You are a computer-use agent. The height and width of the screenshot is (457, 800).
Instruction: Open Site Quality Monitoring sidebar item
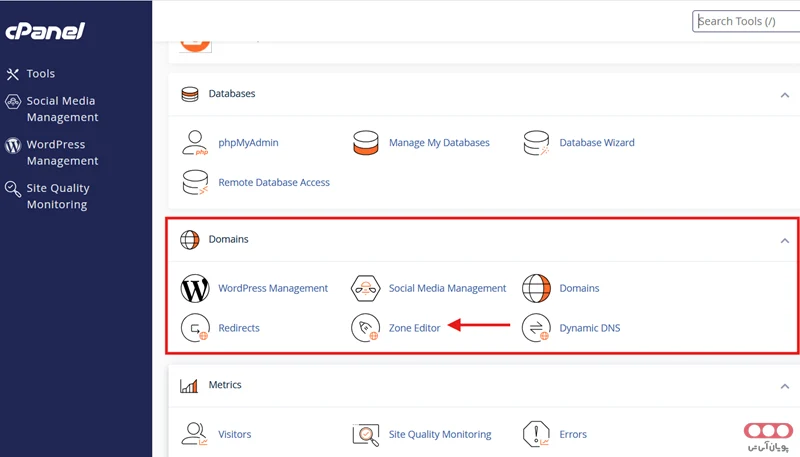[x=58, y=196]
